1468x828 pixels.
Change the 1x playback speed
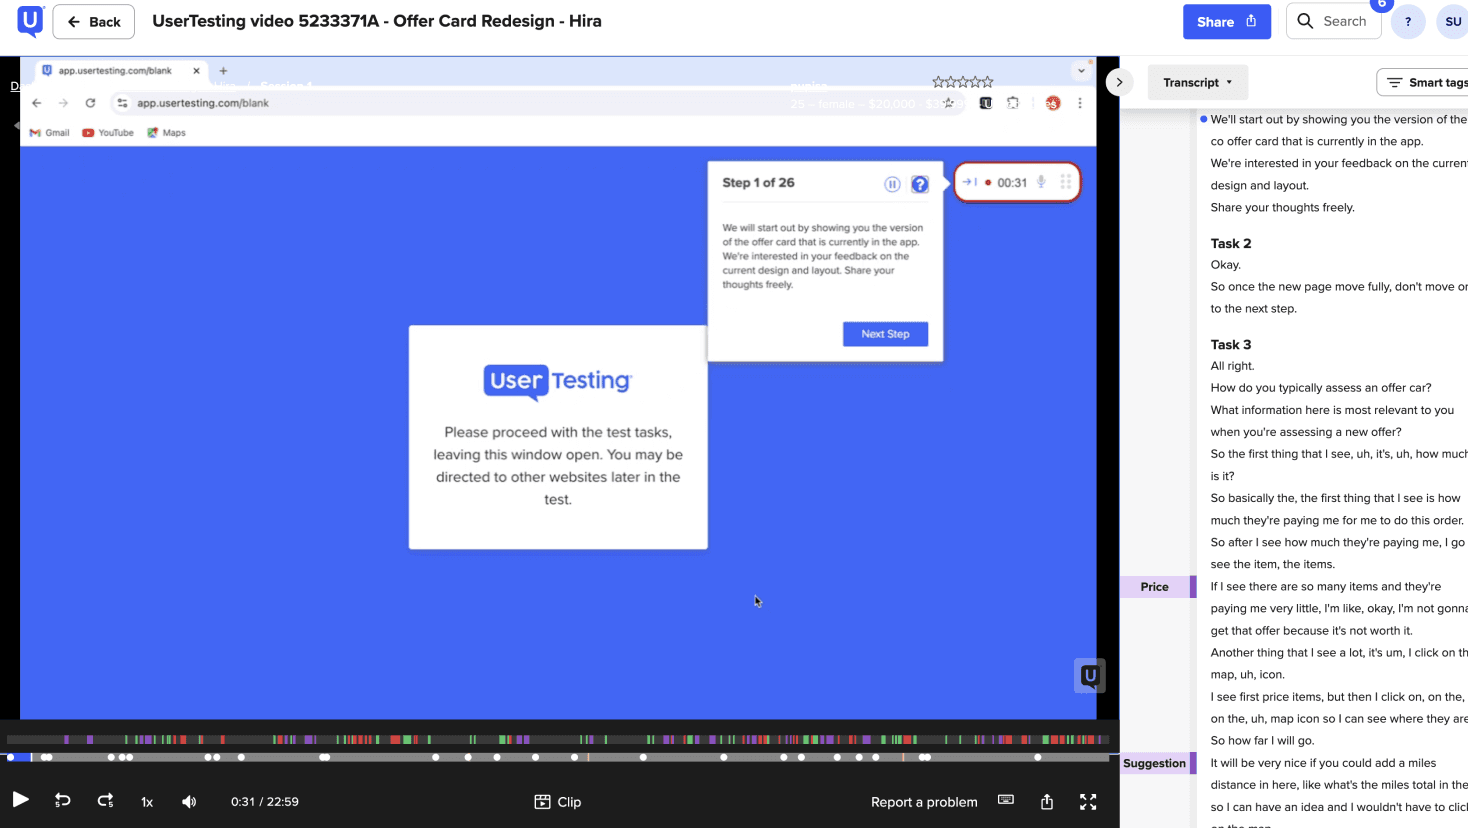[x=147, y=802]
